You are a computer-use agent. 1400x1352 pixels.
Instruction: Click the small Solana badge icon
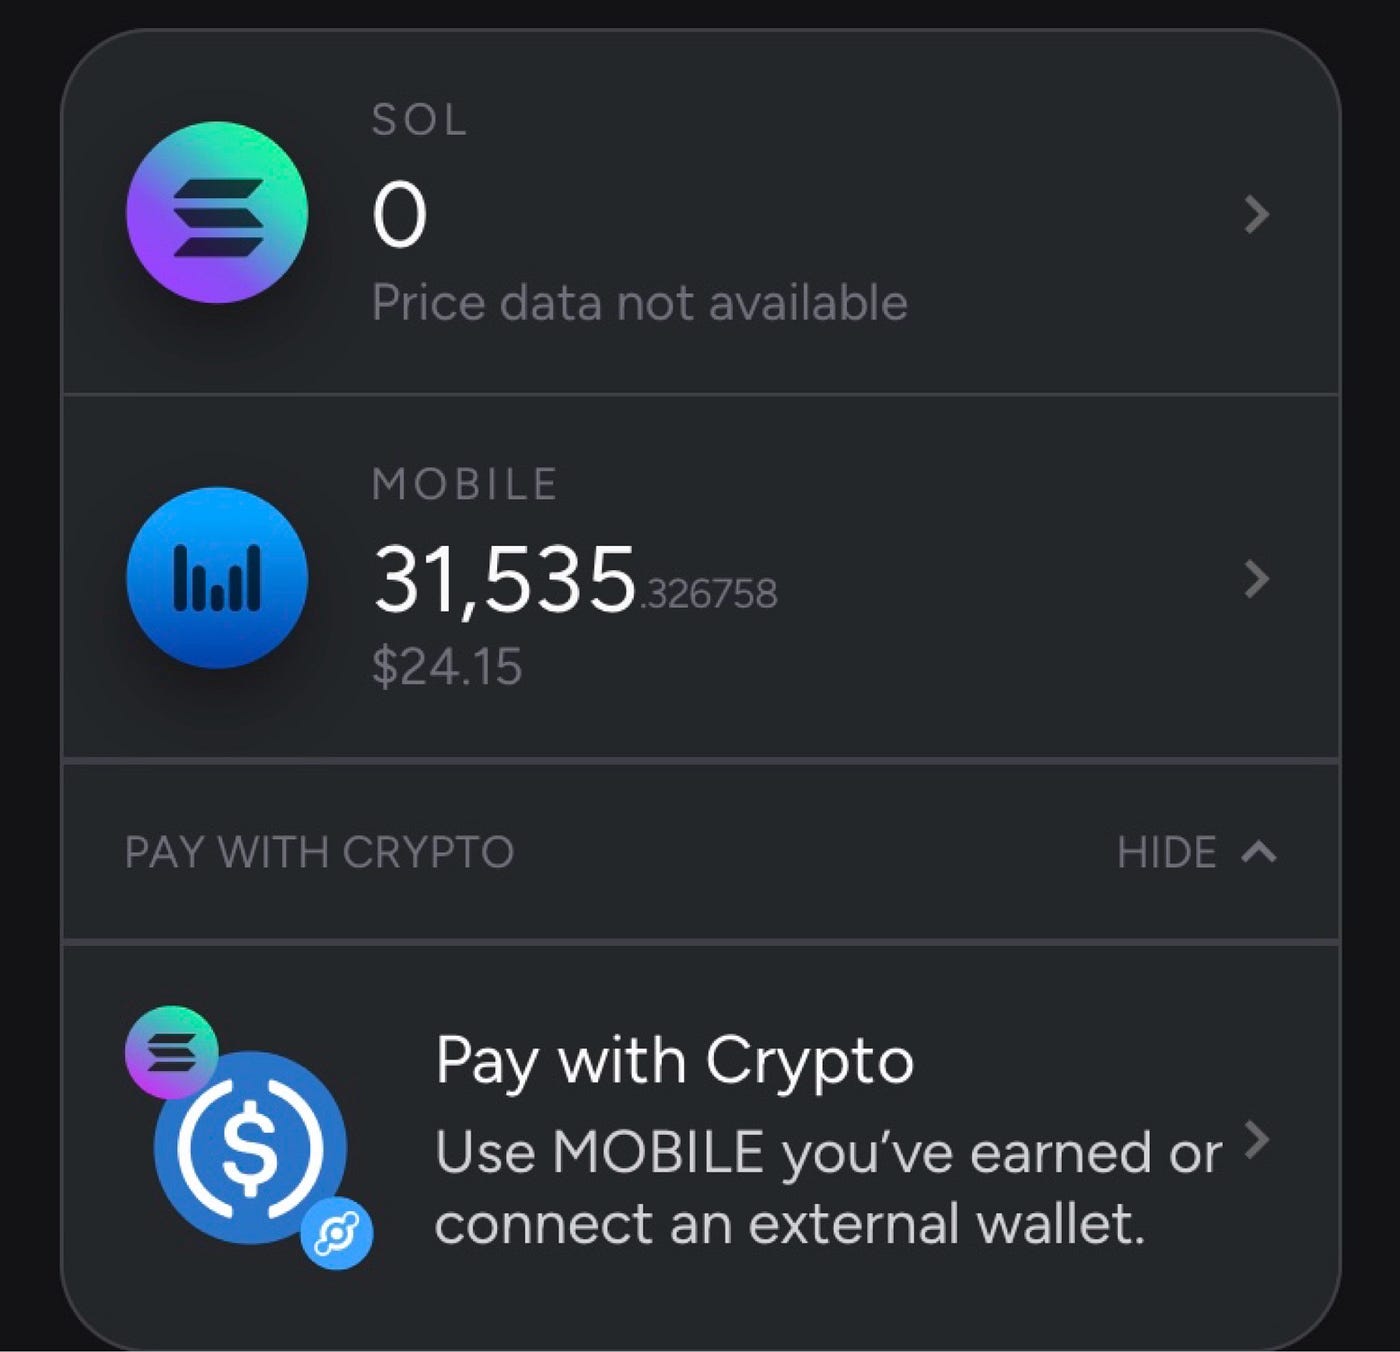pos(172,1052)
